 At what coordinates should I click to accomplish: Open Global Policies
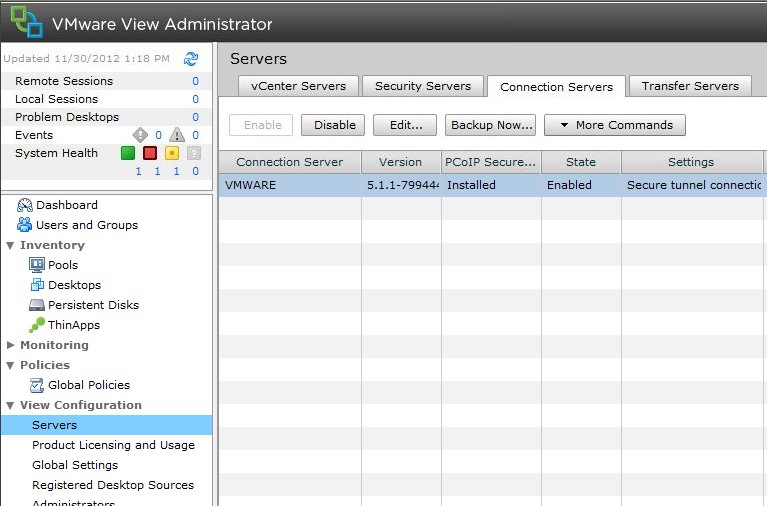[x=89, y=385]
